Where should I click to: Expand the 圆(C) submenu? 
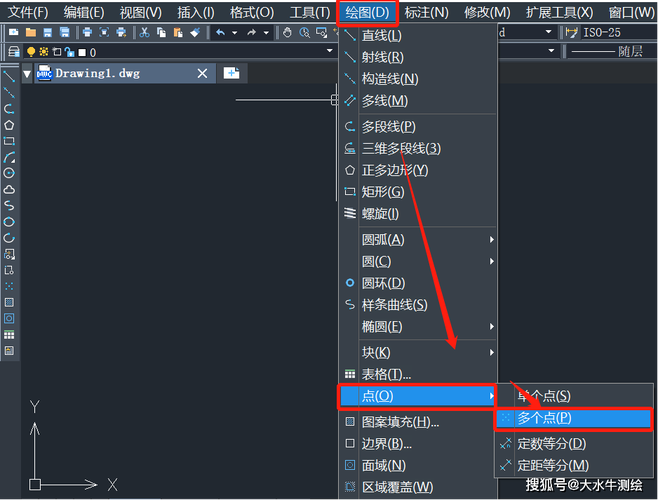491,262
